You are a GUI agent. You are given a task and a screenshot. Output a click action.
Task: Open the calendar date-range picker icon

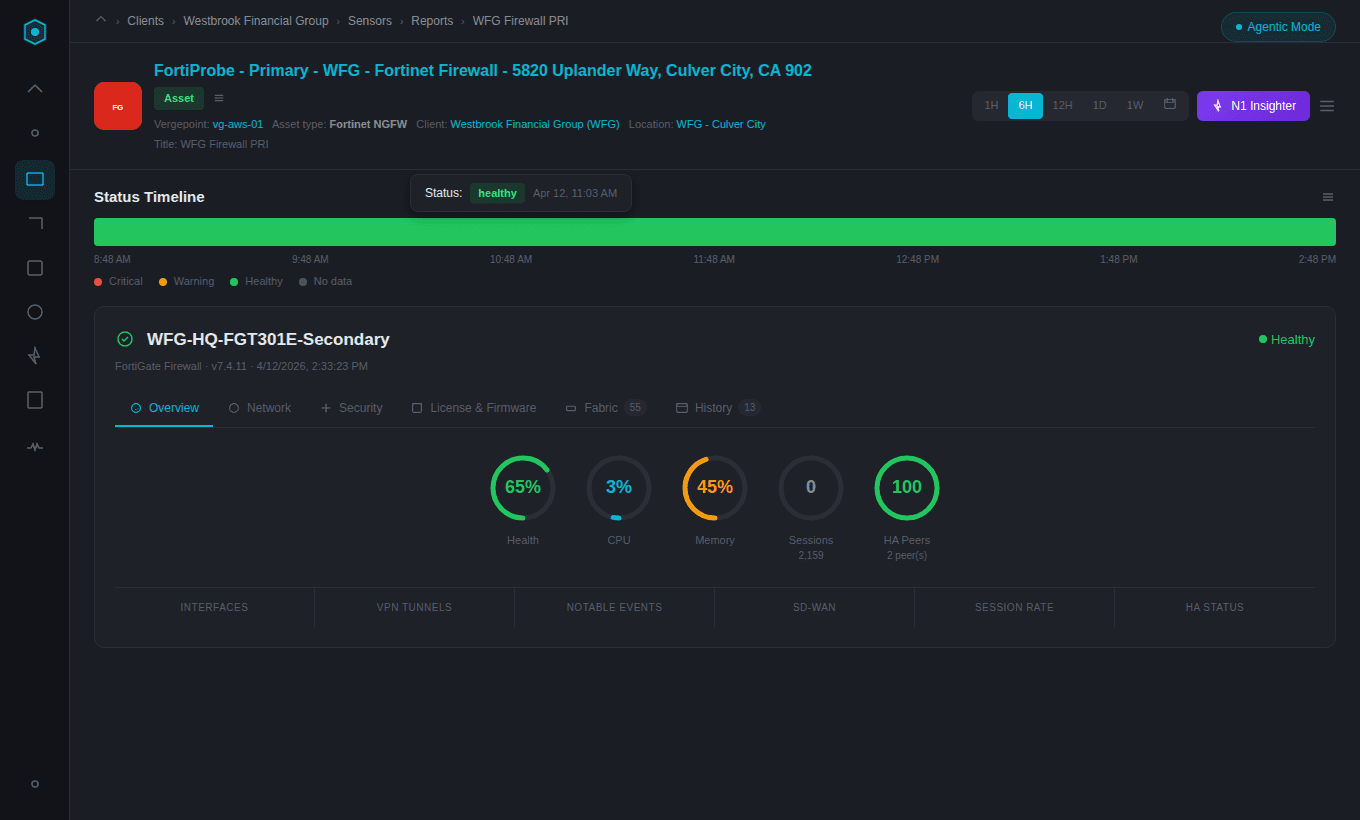(x=1170, y=104)
